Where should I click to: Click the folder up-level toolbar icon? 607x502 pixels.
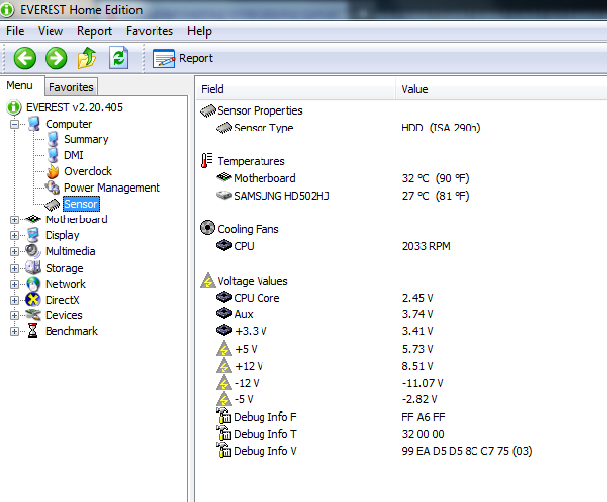87,58
